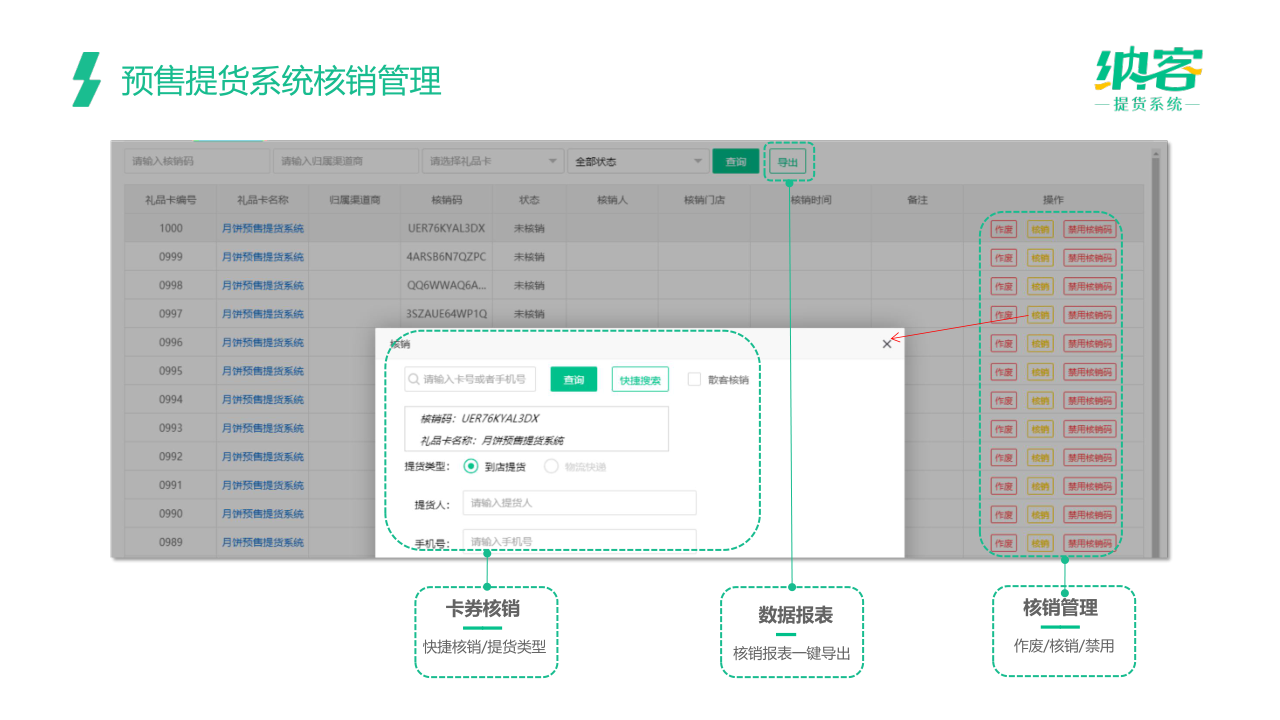The width and height of the screenshot is (1280, 720).
Task: Select the 物流快递 radio option
Action: (551, 466)
